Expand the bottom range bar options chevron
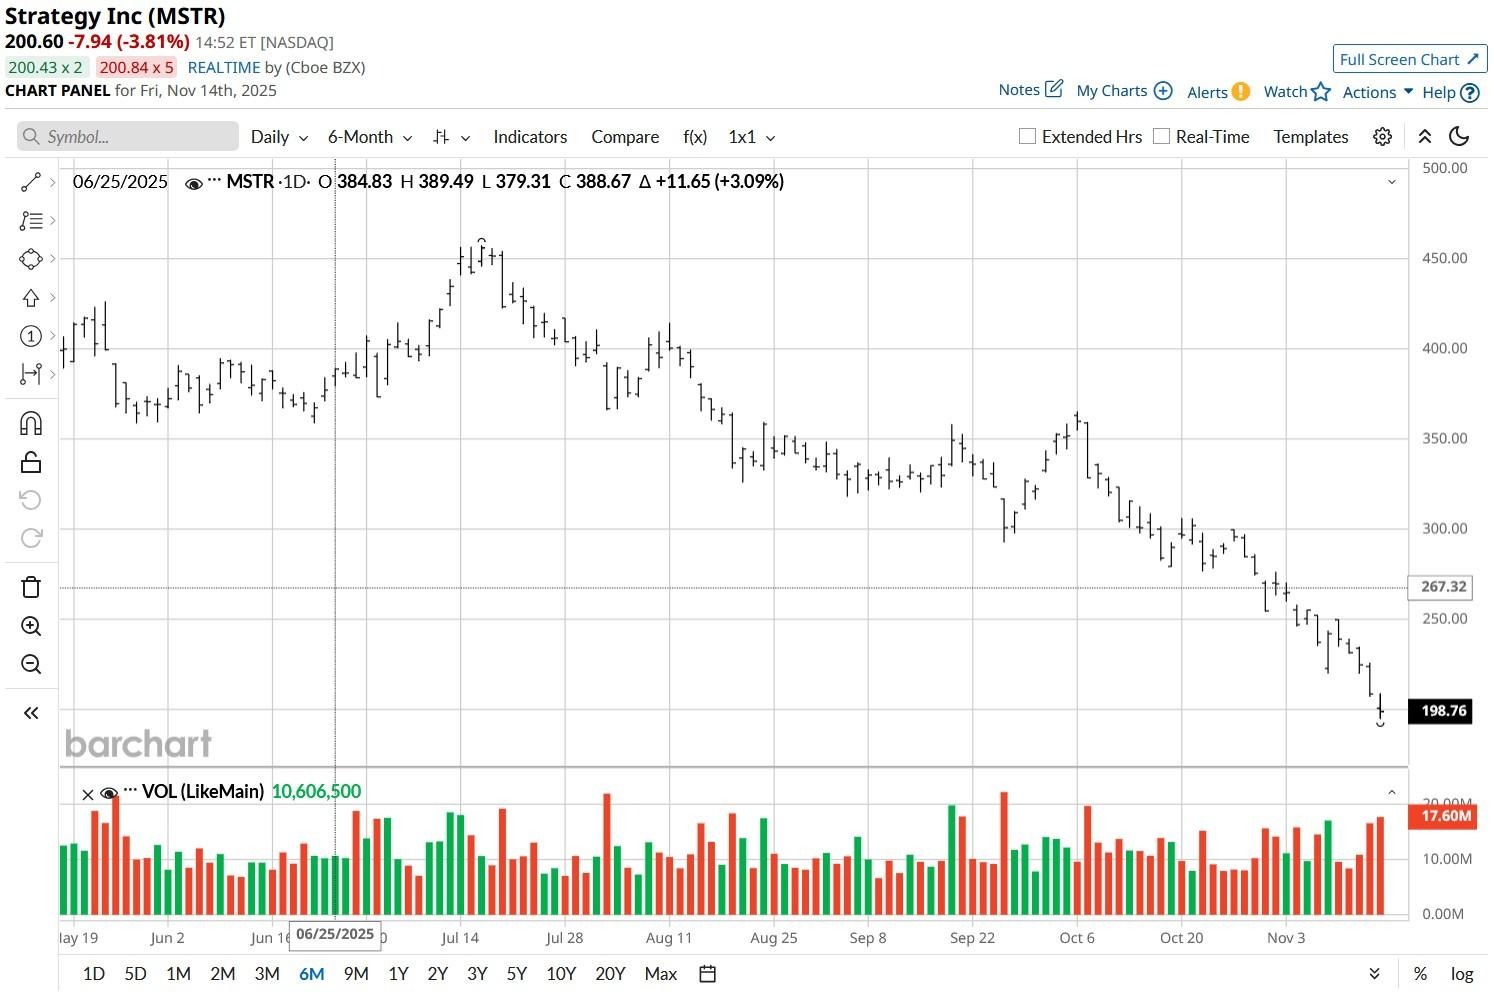Image resolution: width=1494 pixels, height=1000 pixels. click(x=1375, y=974)
